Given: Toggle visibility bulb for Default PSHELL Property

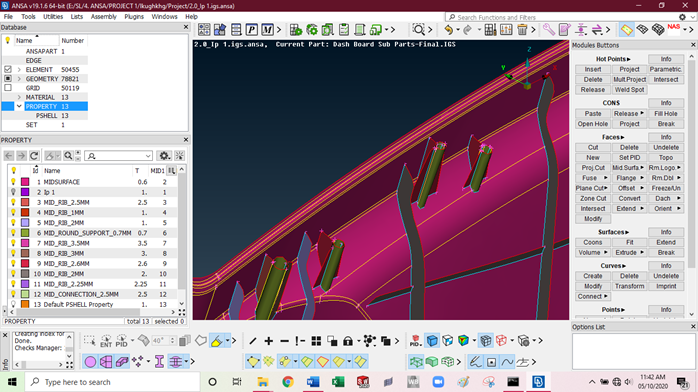Looking at the screenshot, I should point(13,305).
